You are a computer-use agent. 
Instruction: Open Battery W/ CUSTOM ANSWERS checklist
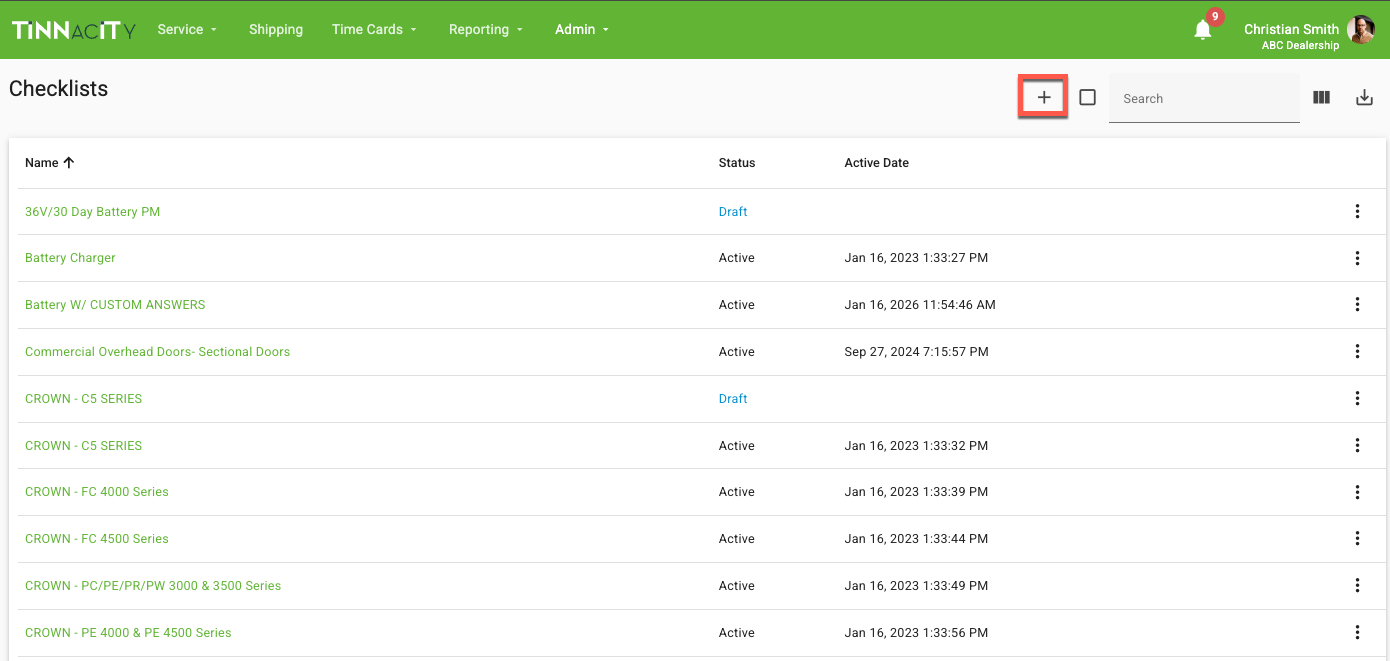115,305
